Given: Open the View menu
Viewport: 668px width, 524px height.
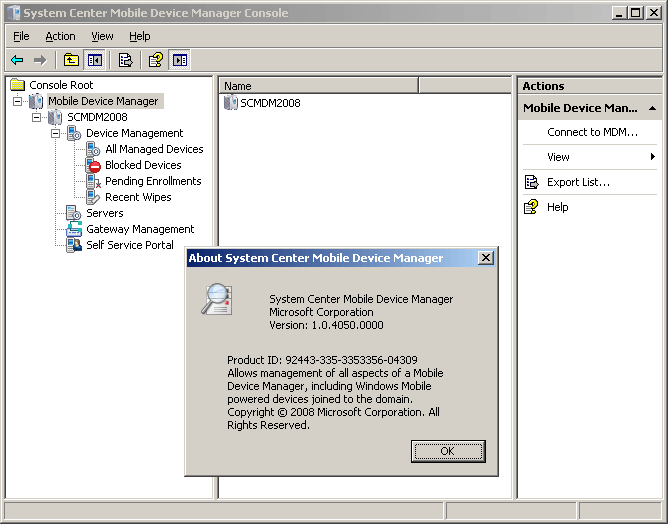Looking at the screenshot, I should coord(102,36).
